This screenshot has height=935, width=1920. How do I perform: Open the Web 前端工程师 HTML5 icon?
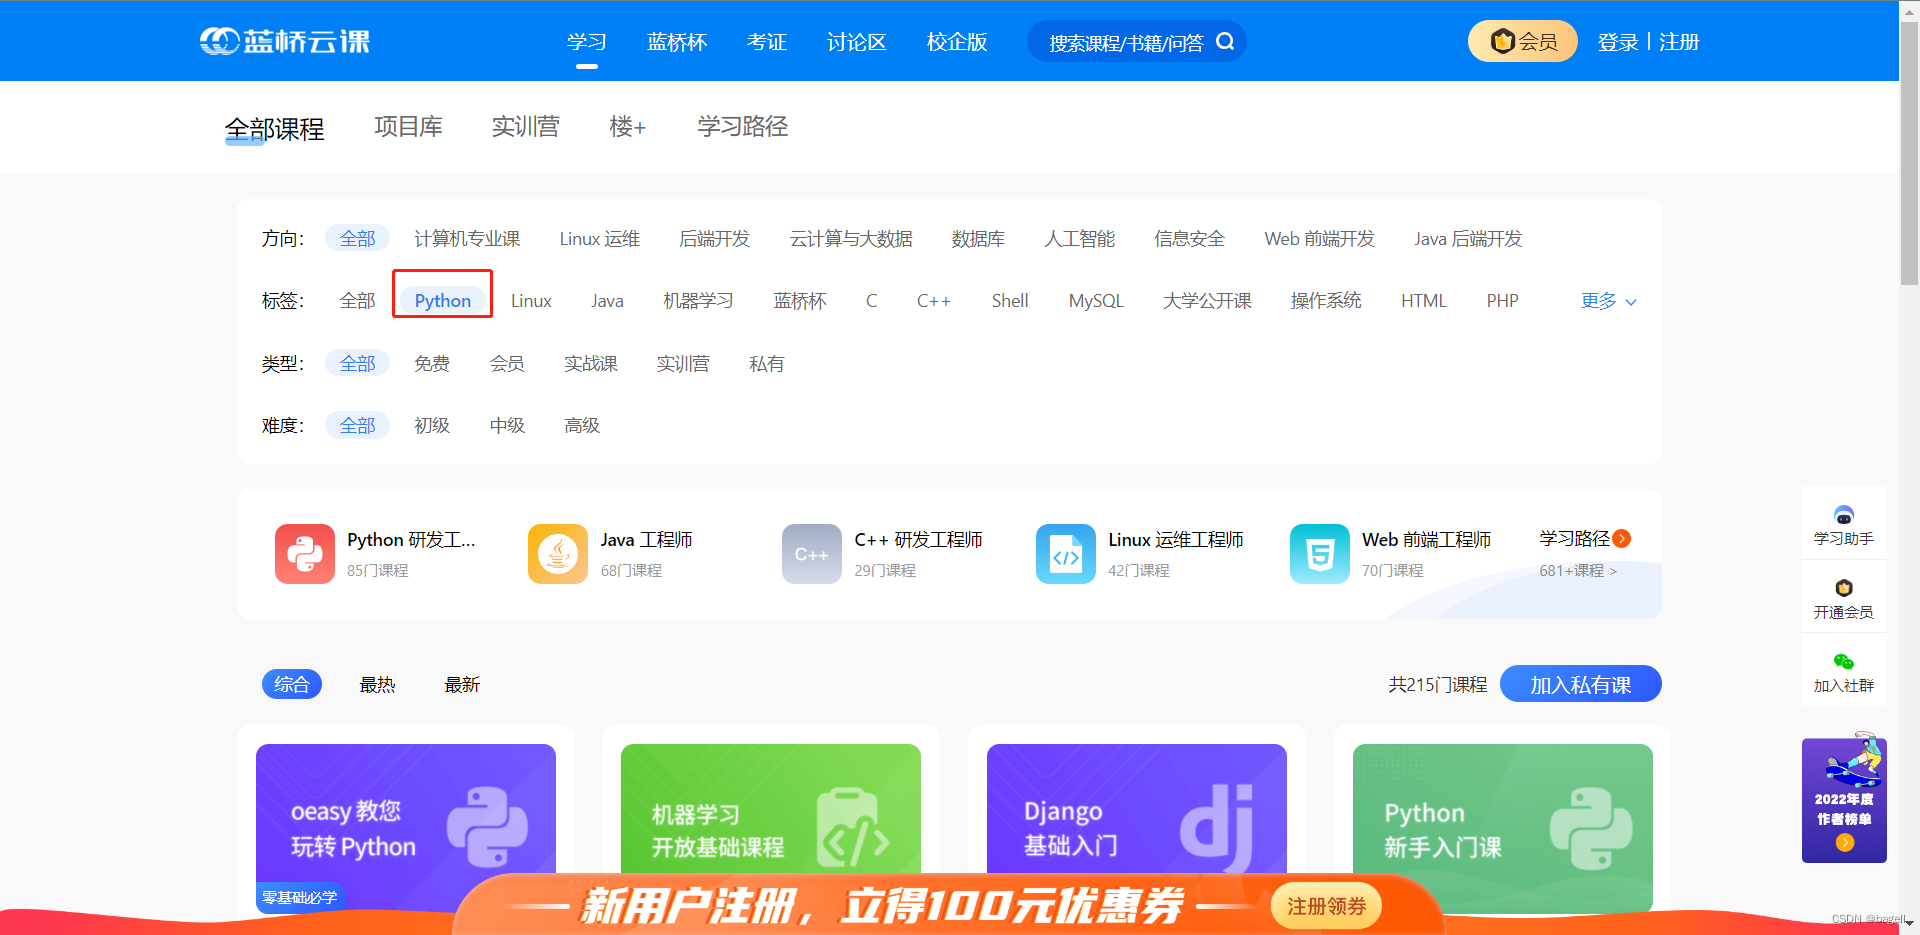point(1320,554)
